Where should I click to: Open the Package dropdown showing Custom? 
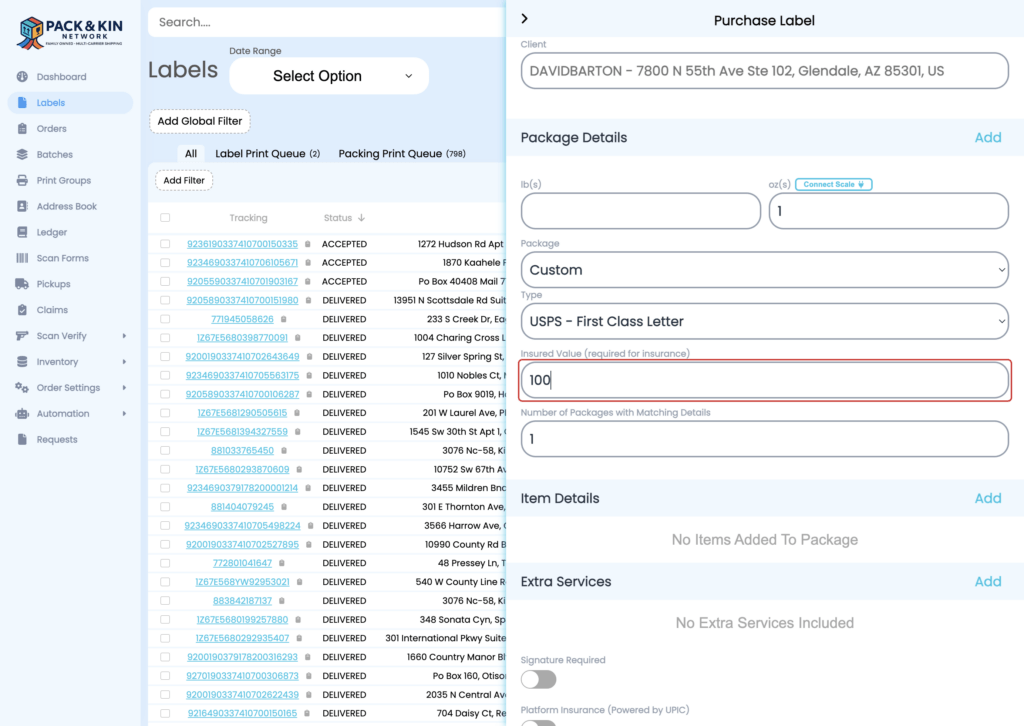pos(764,270)
